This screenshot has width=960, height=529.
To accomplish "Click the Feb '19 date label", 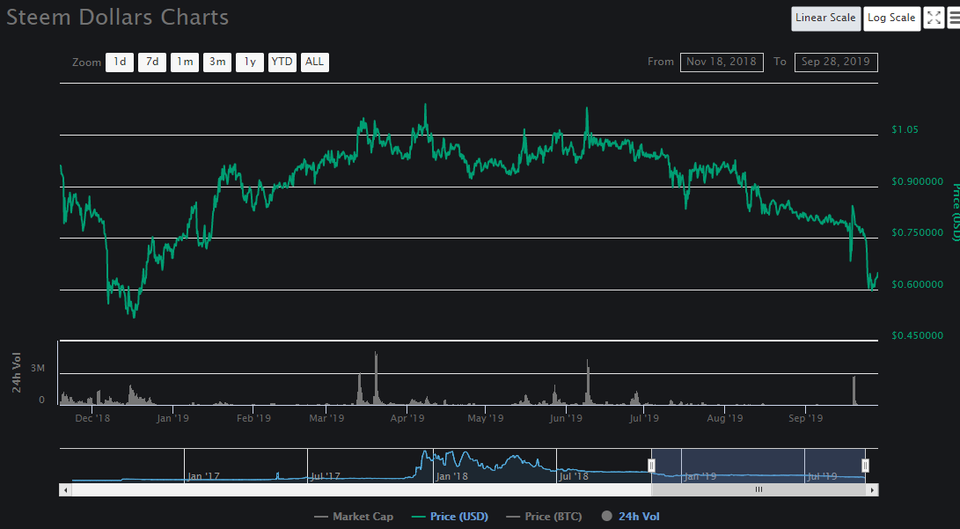I will pyautogui.click(x=253, y=418).
